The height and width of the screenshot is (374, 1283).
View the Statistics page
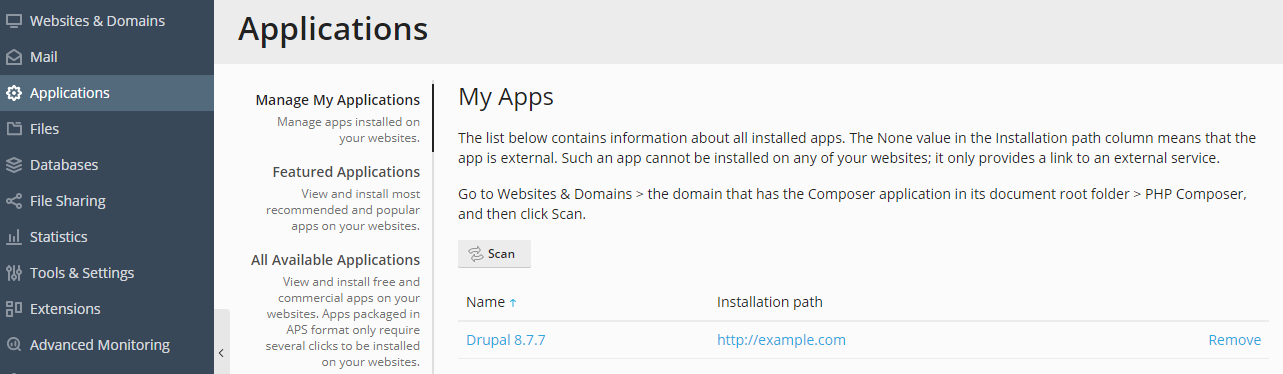coord(107,237)
